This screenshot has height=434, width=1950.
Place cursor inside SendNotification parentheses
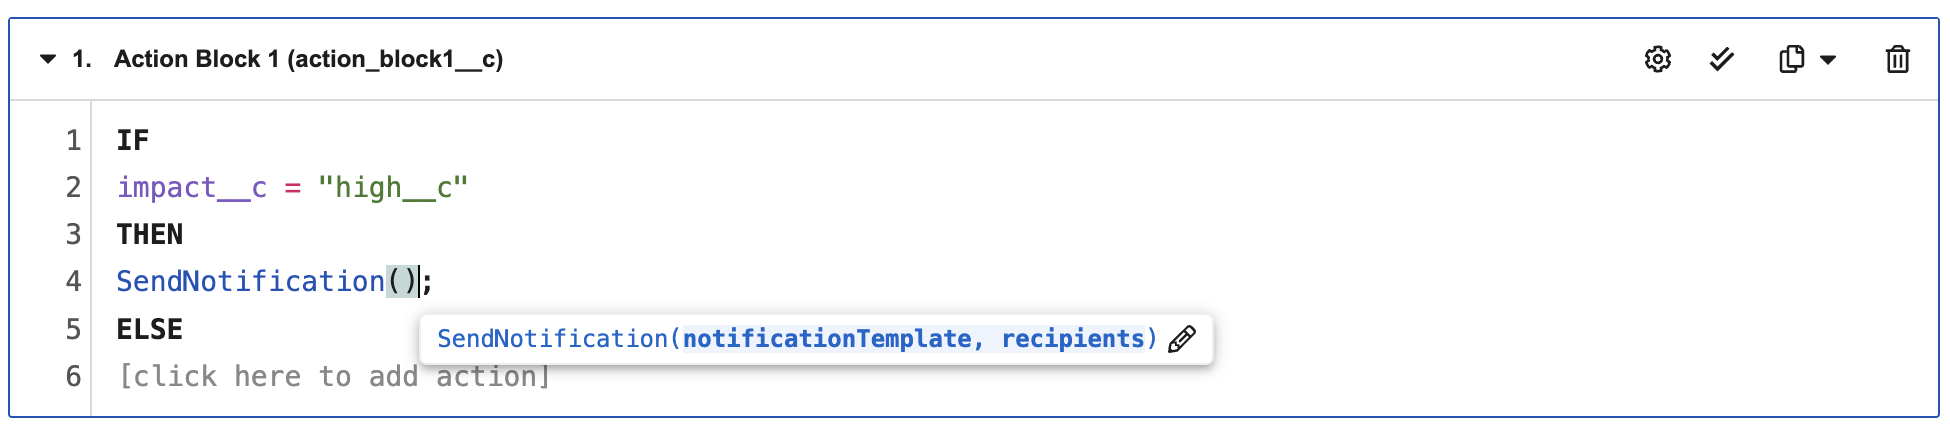402,282
